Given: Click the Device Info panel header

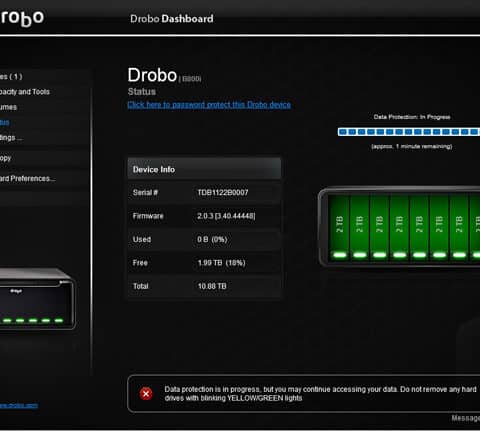Looking at the screenshot, I should (x=204, y=169).
